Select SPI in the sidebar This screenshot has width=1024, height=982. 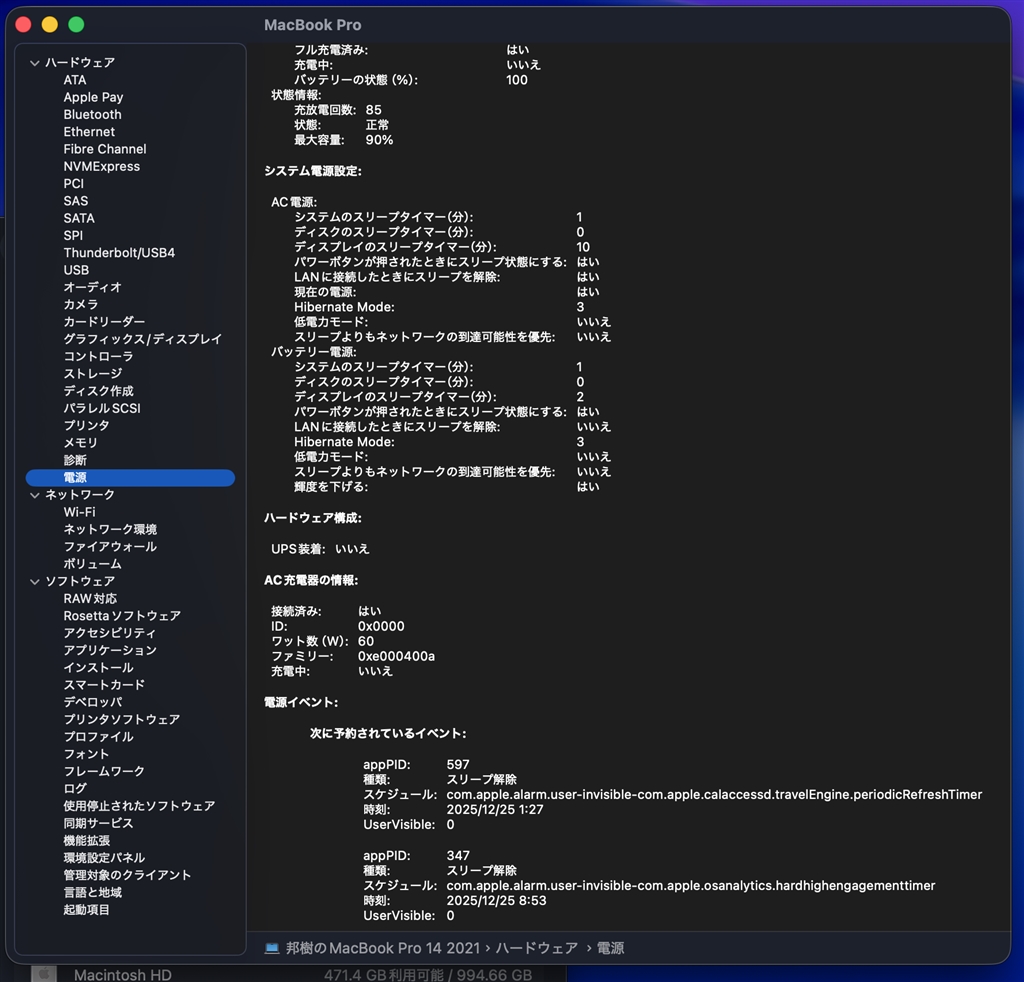pyautogui.click(x=73, y=236)
